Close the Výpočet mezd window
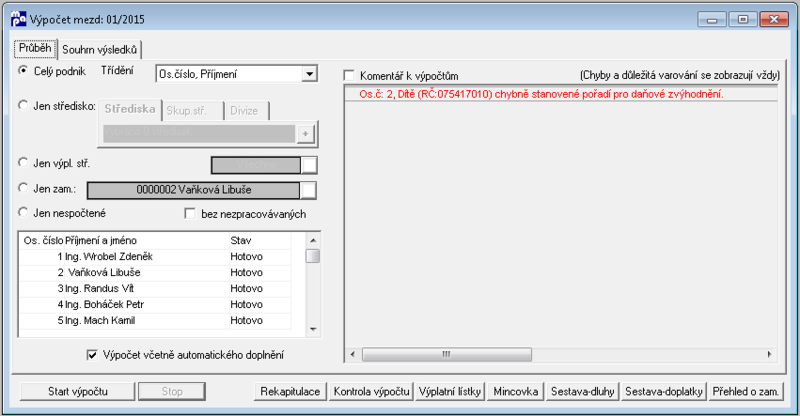Viewport: 800px width, 416px height. (x=774, y=19)
